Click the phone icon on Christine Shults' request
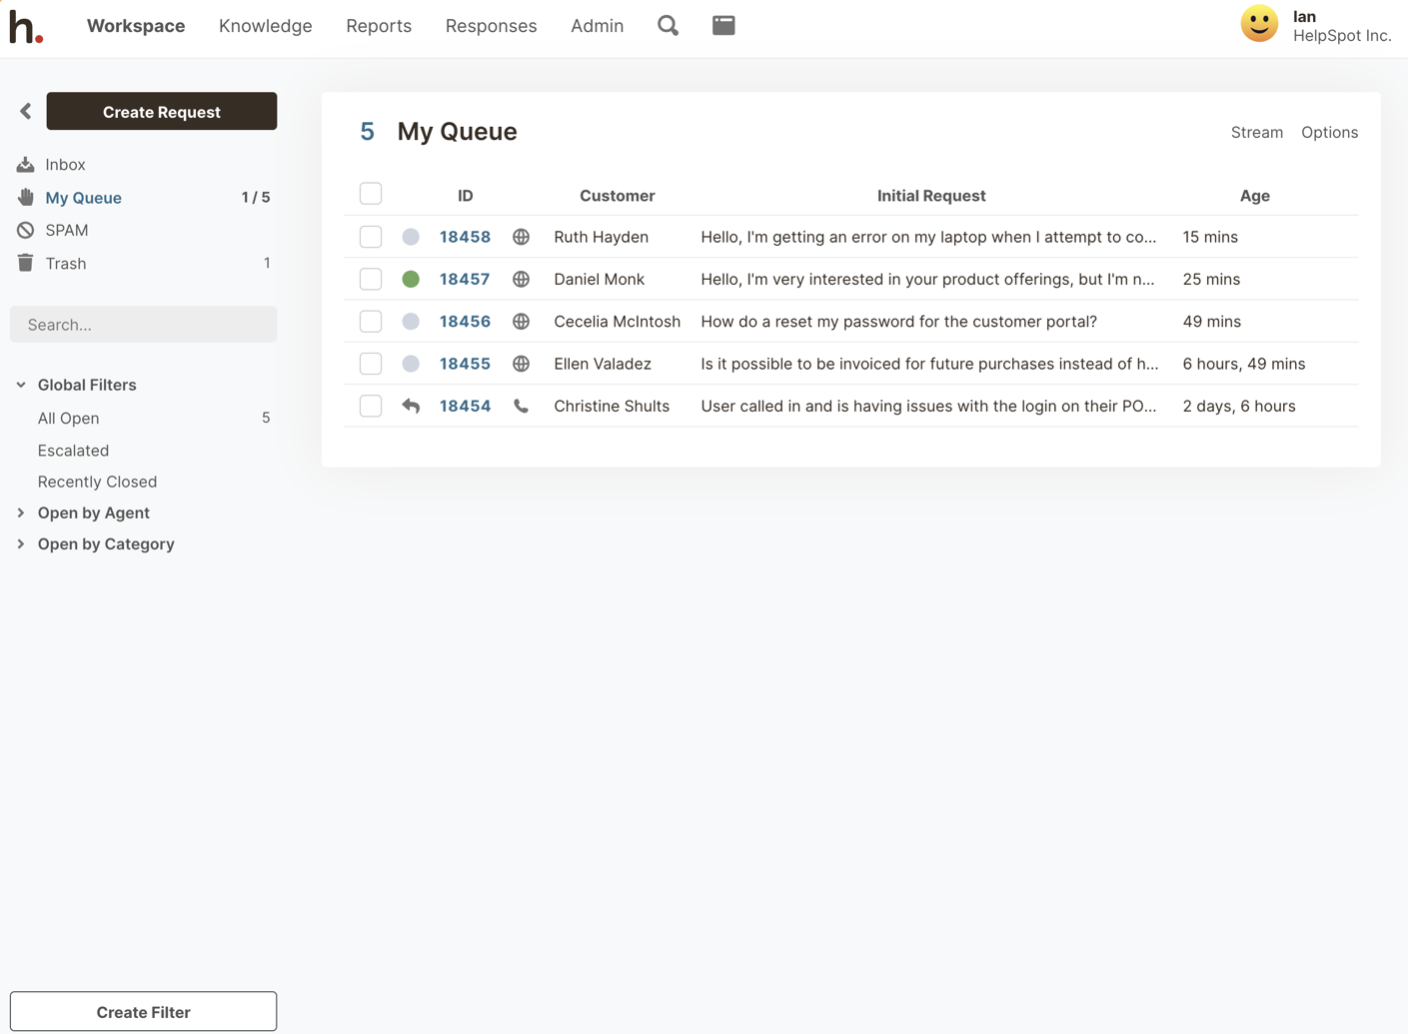 tap(521, 406)
